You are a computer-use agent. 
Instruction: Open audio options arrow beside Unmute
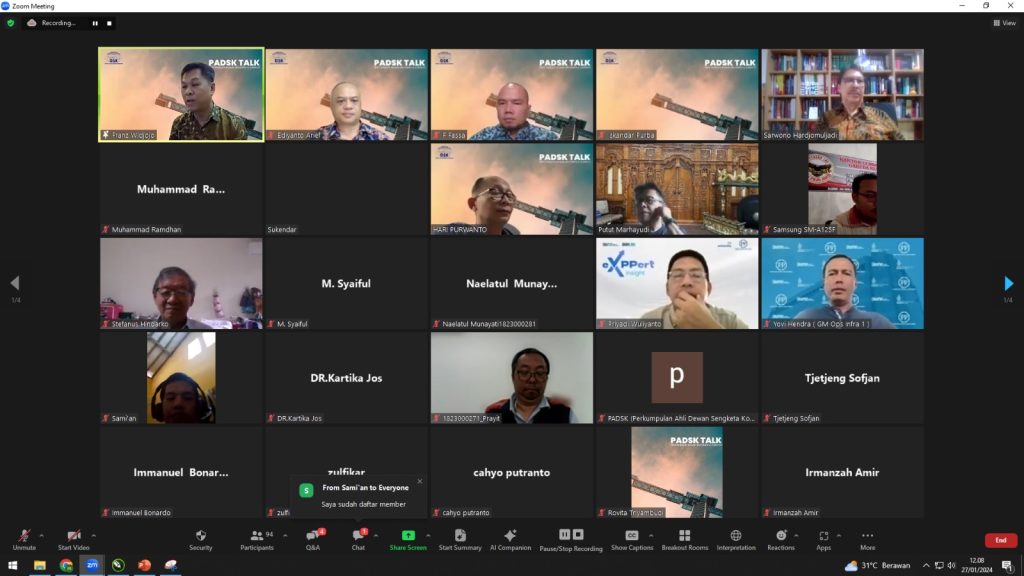41,536
